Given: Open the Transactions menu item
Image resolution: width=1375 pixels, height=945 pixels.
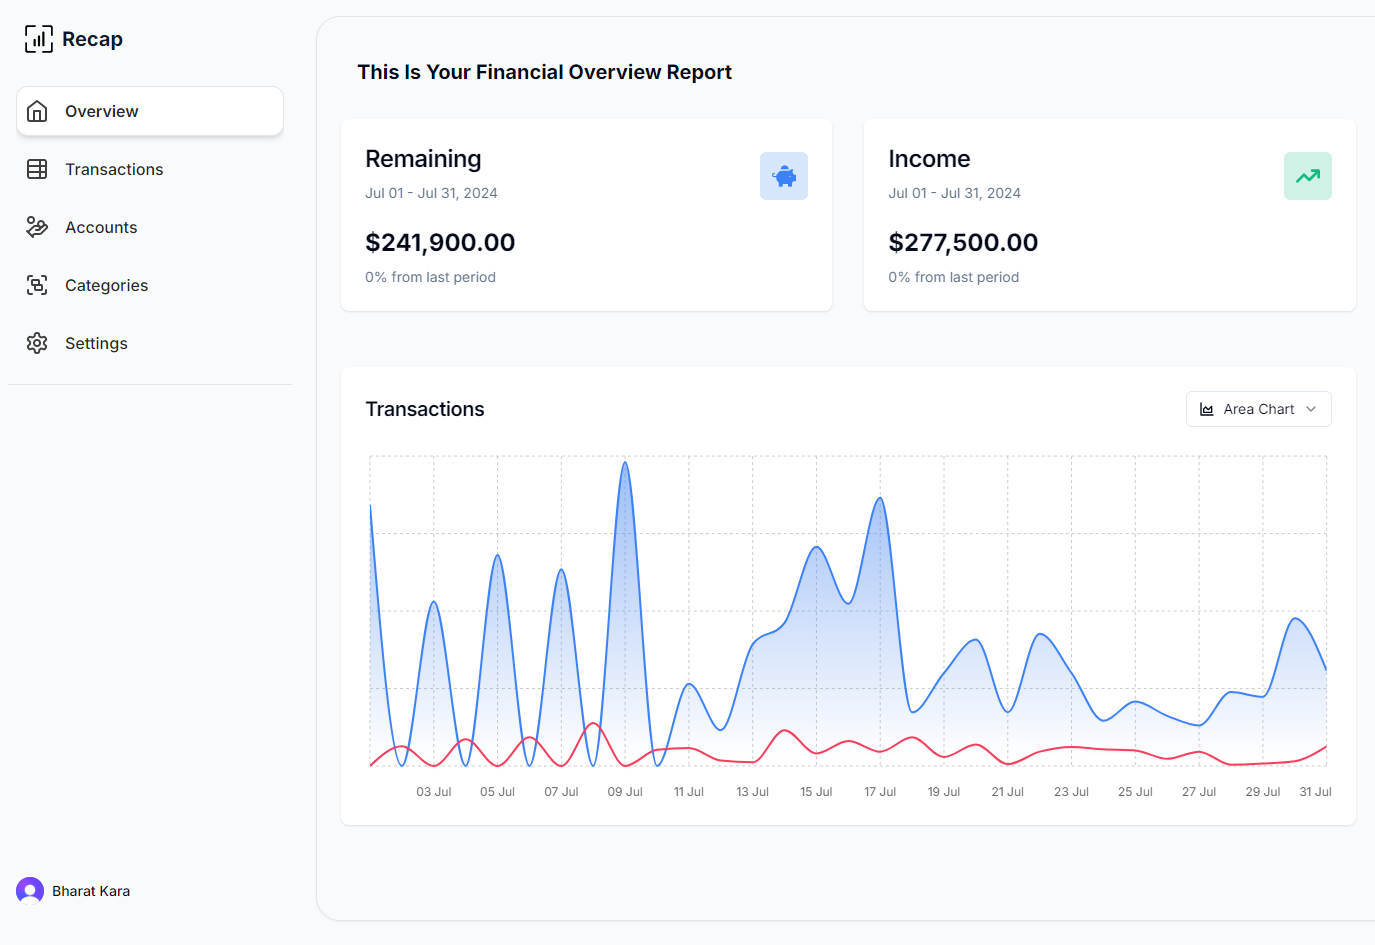Looking at the screenshot, I should point(150,169).
